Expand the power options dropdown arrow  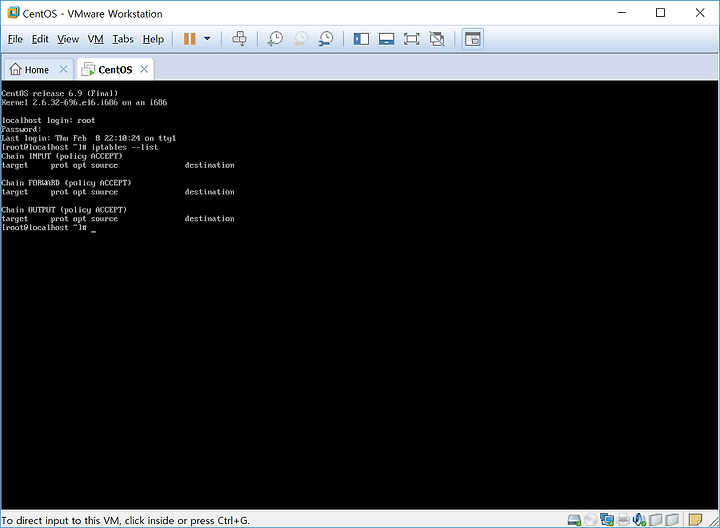pos(207,39)
